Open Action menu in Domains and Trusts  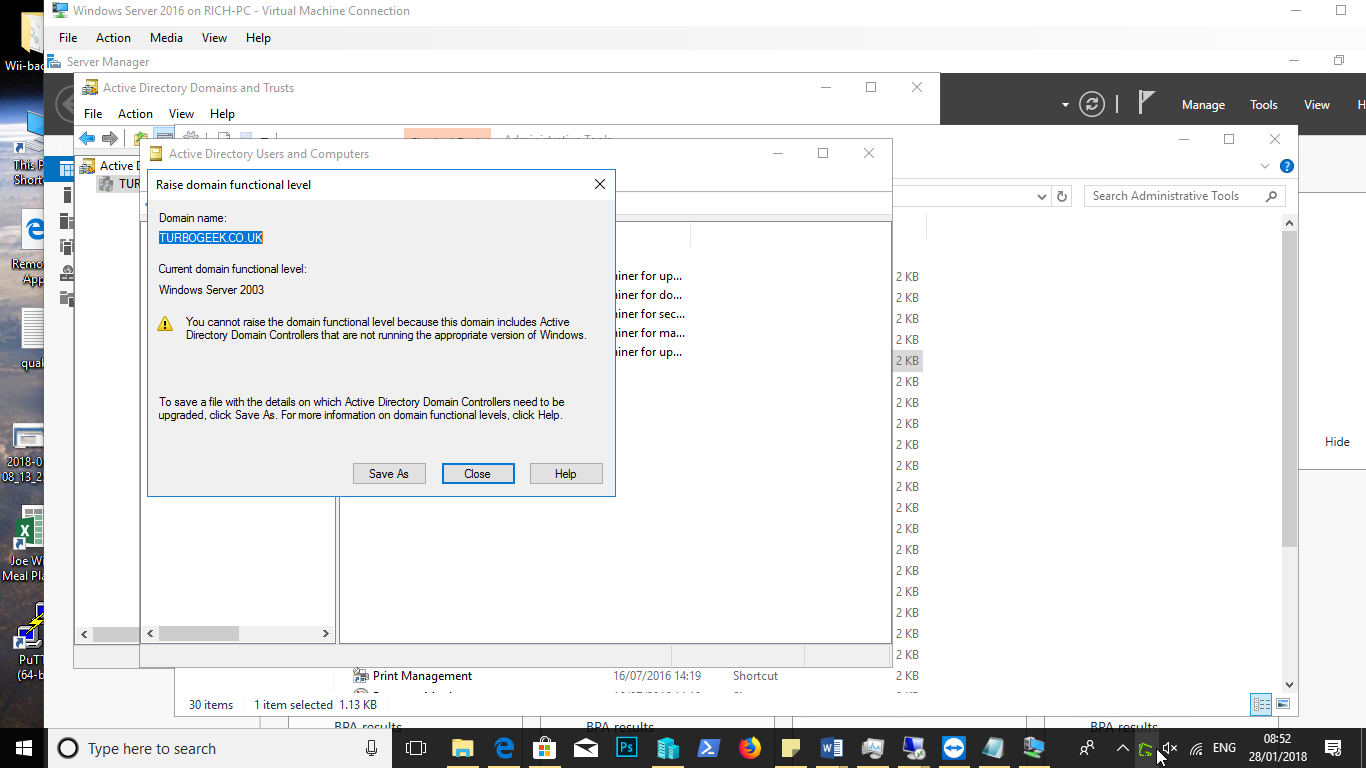click(x=135, y=114)
